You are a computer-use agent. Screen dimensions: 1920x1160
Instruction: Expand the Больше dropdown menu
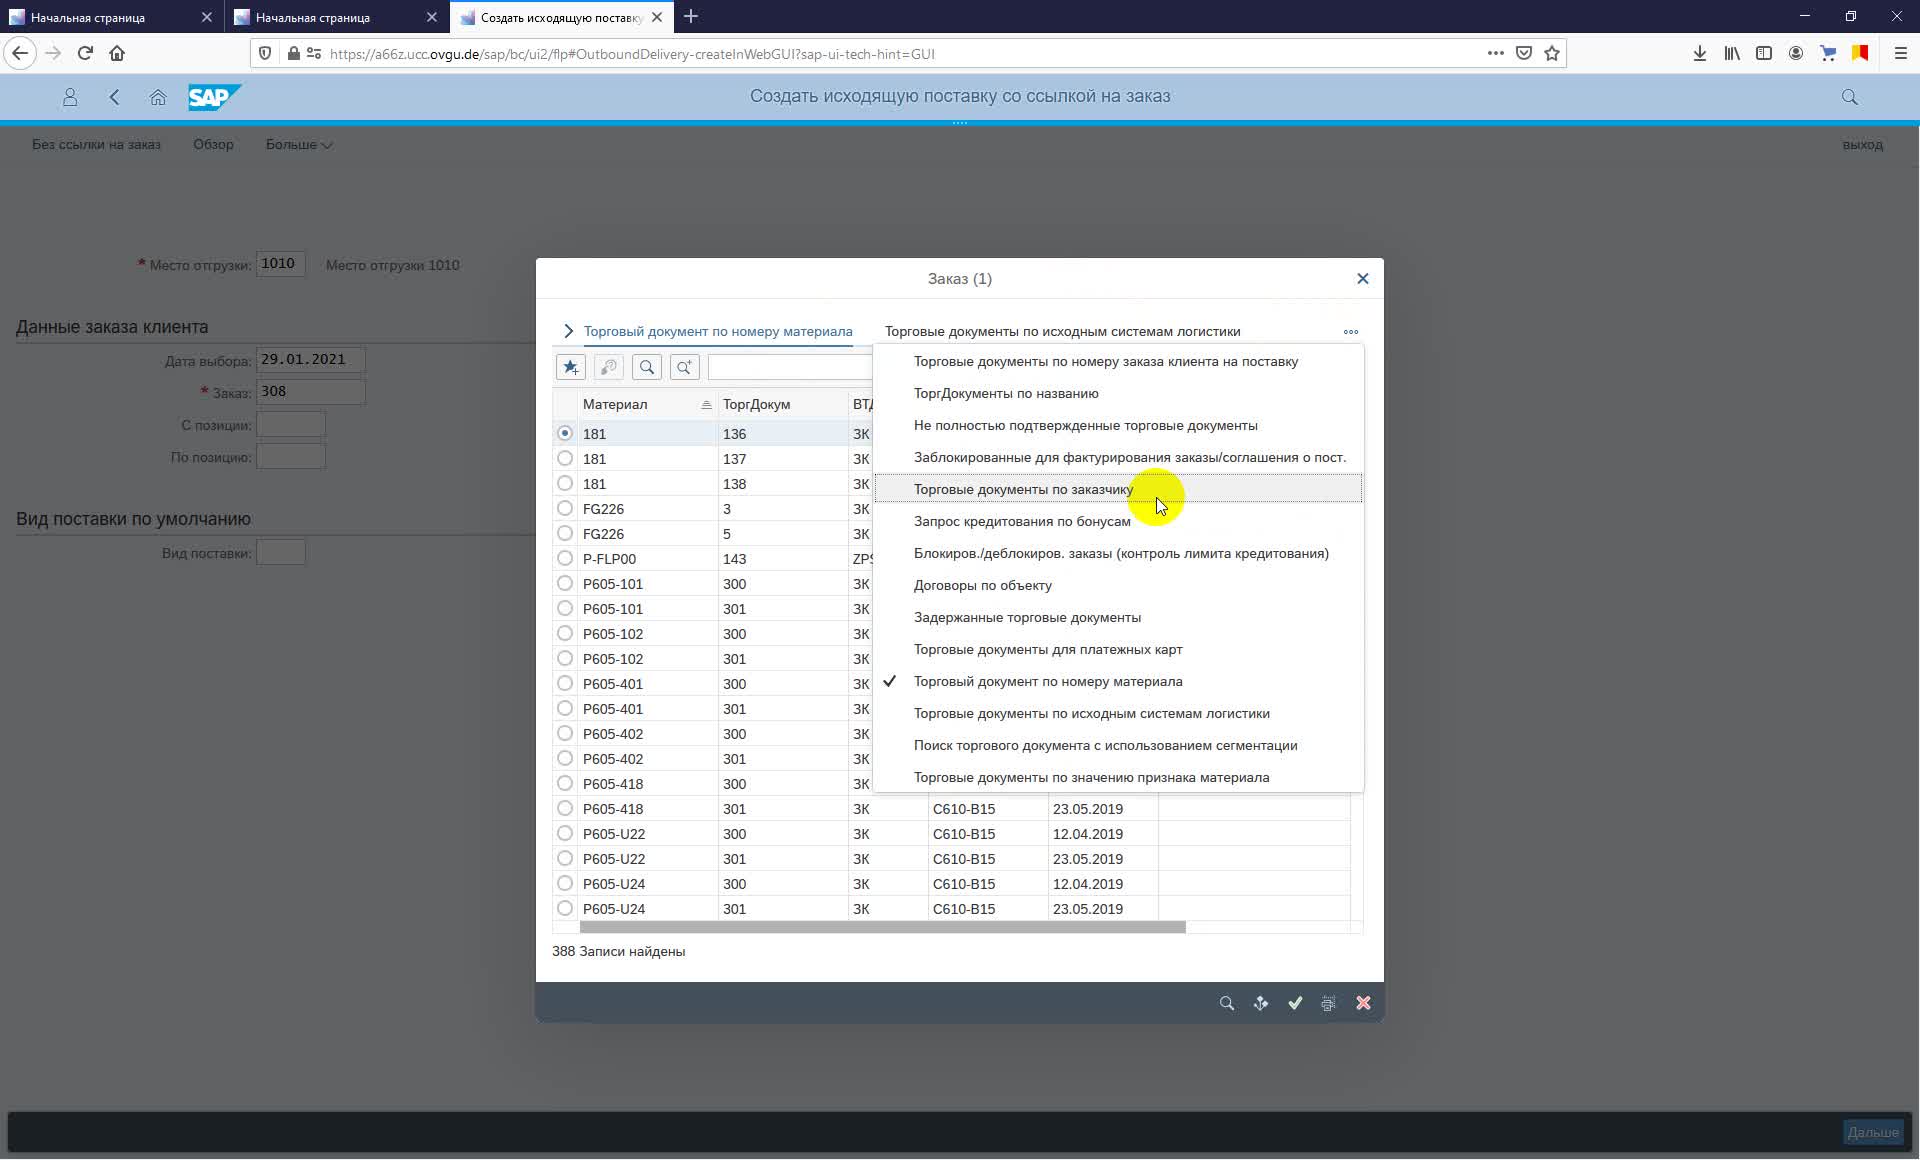[299, 145]
